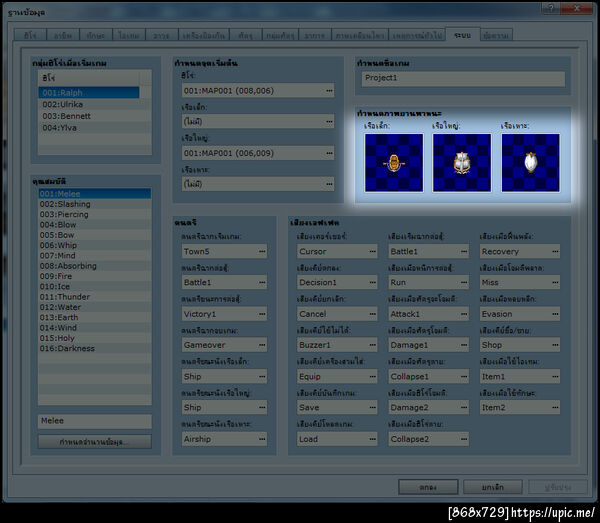Select element 006:Whip

tap(95, 245)
